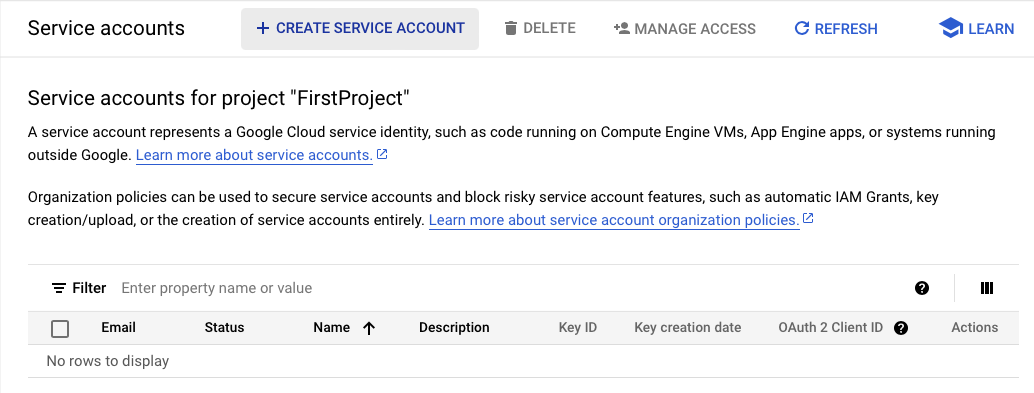Click the CREATE SERVICE ACCOUNT button
Image resolution: width=1034 pixels, height=393 pixels.
click(360, 28)
